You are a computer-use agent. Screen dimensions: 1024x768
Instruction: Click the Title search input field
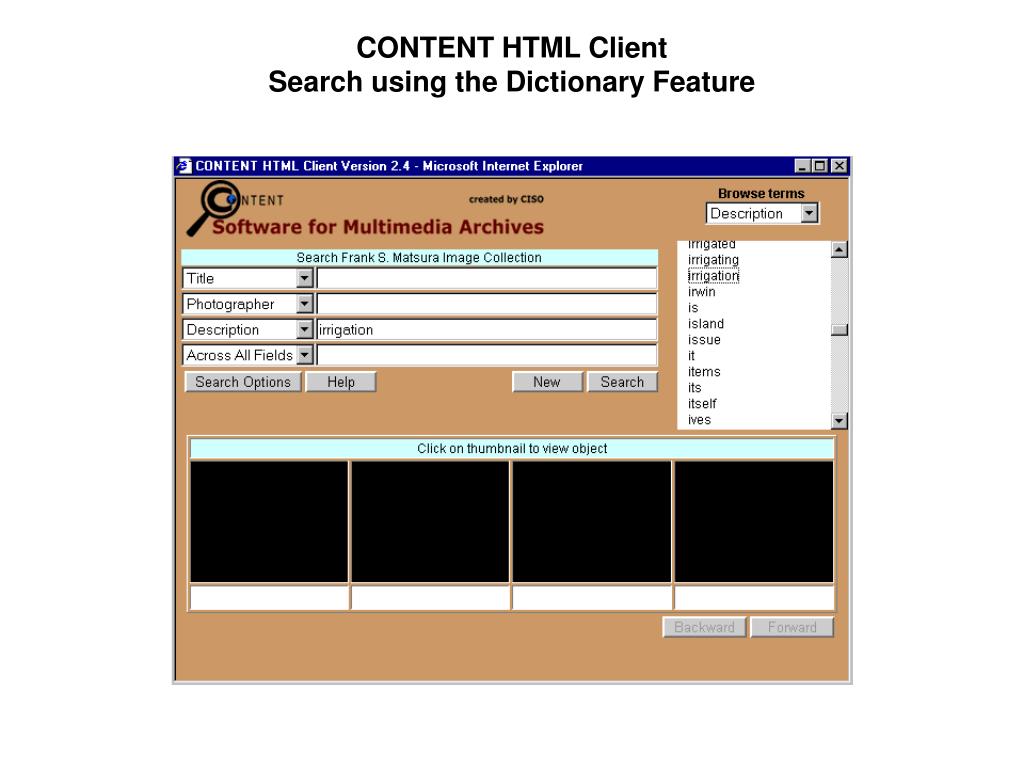point(487,278)
